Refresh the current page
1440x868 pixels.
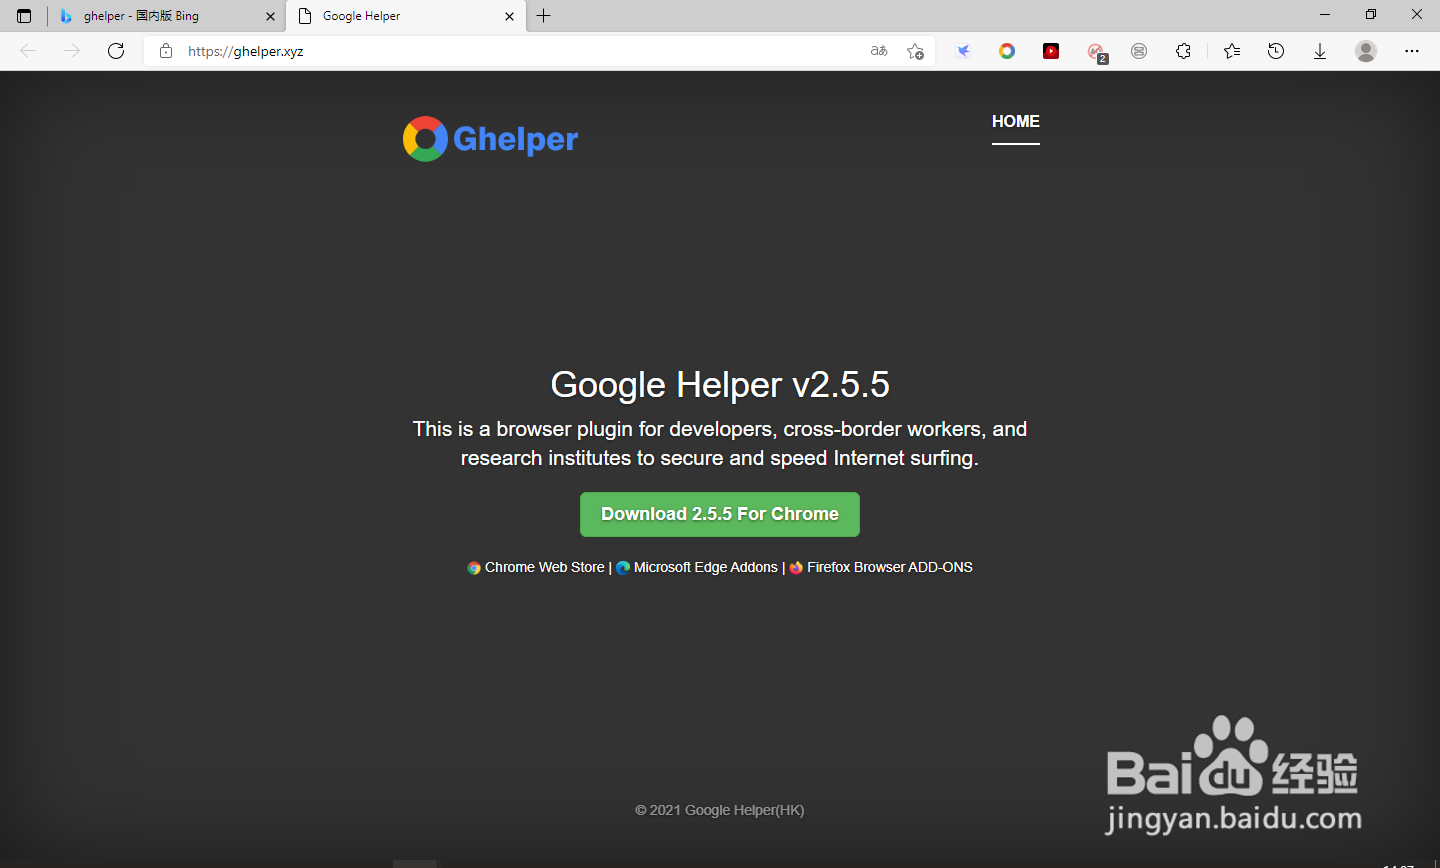[x=116, y=51]
